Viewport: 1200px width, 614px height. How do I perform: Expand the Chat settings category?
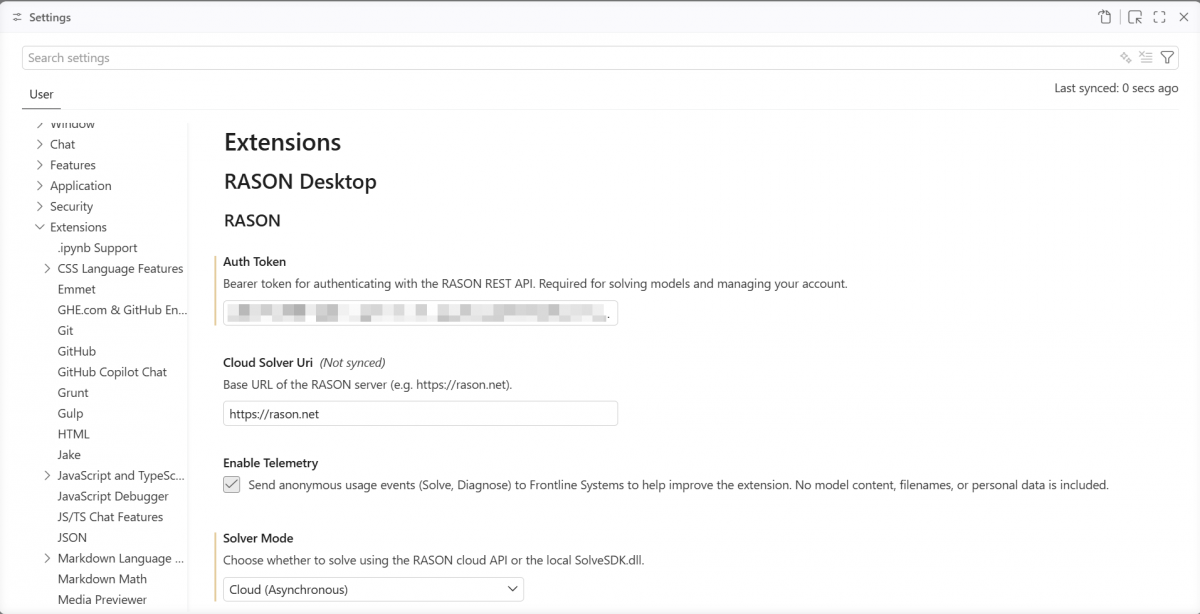pyautogui.click(x=40, y=144)
